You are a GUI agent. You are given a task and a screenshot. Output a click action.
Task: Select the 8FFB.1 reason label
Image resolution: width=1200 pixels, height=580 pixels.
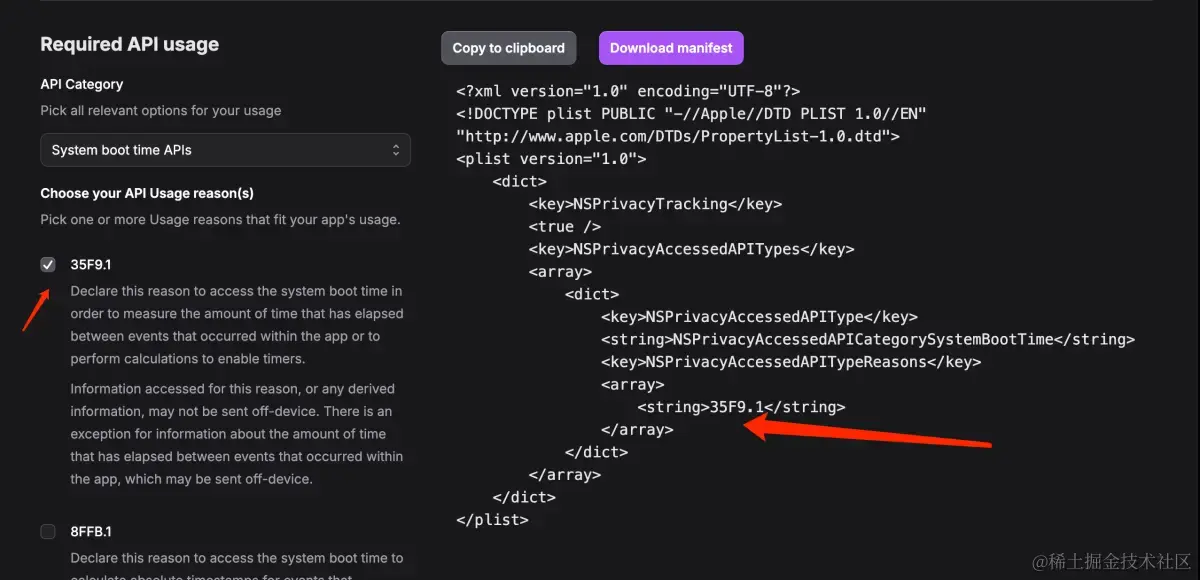click(91, 532)
